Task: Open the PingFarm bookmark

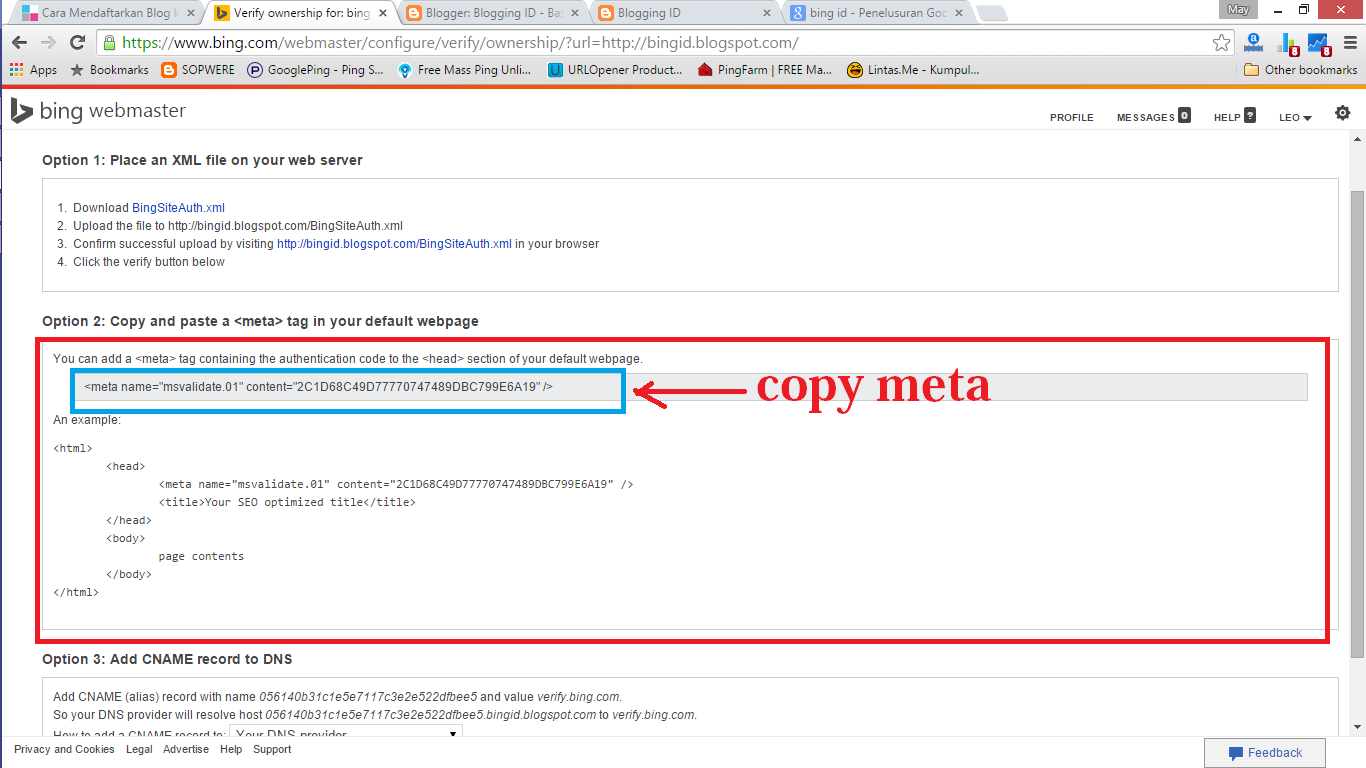Action: click(x=765, y=70)
